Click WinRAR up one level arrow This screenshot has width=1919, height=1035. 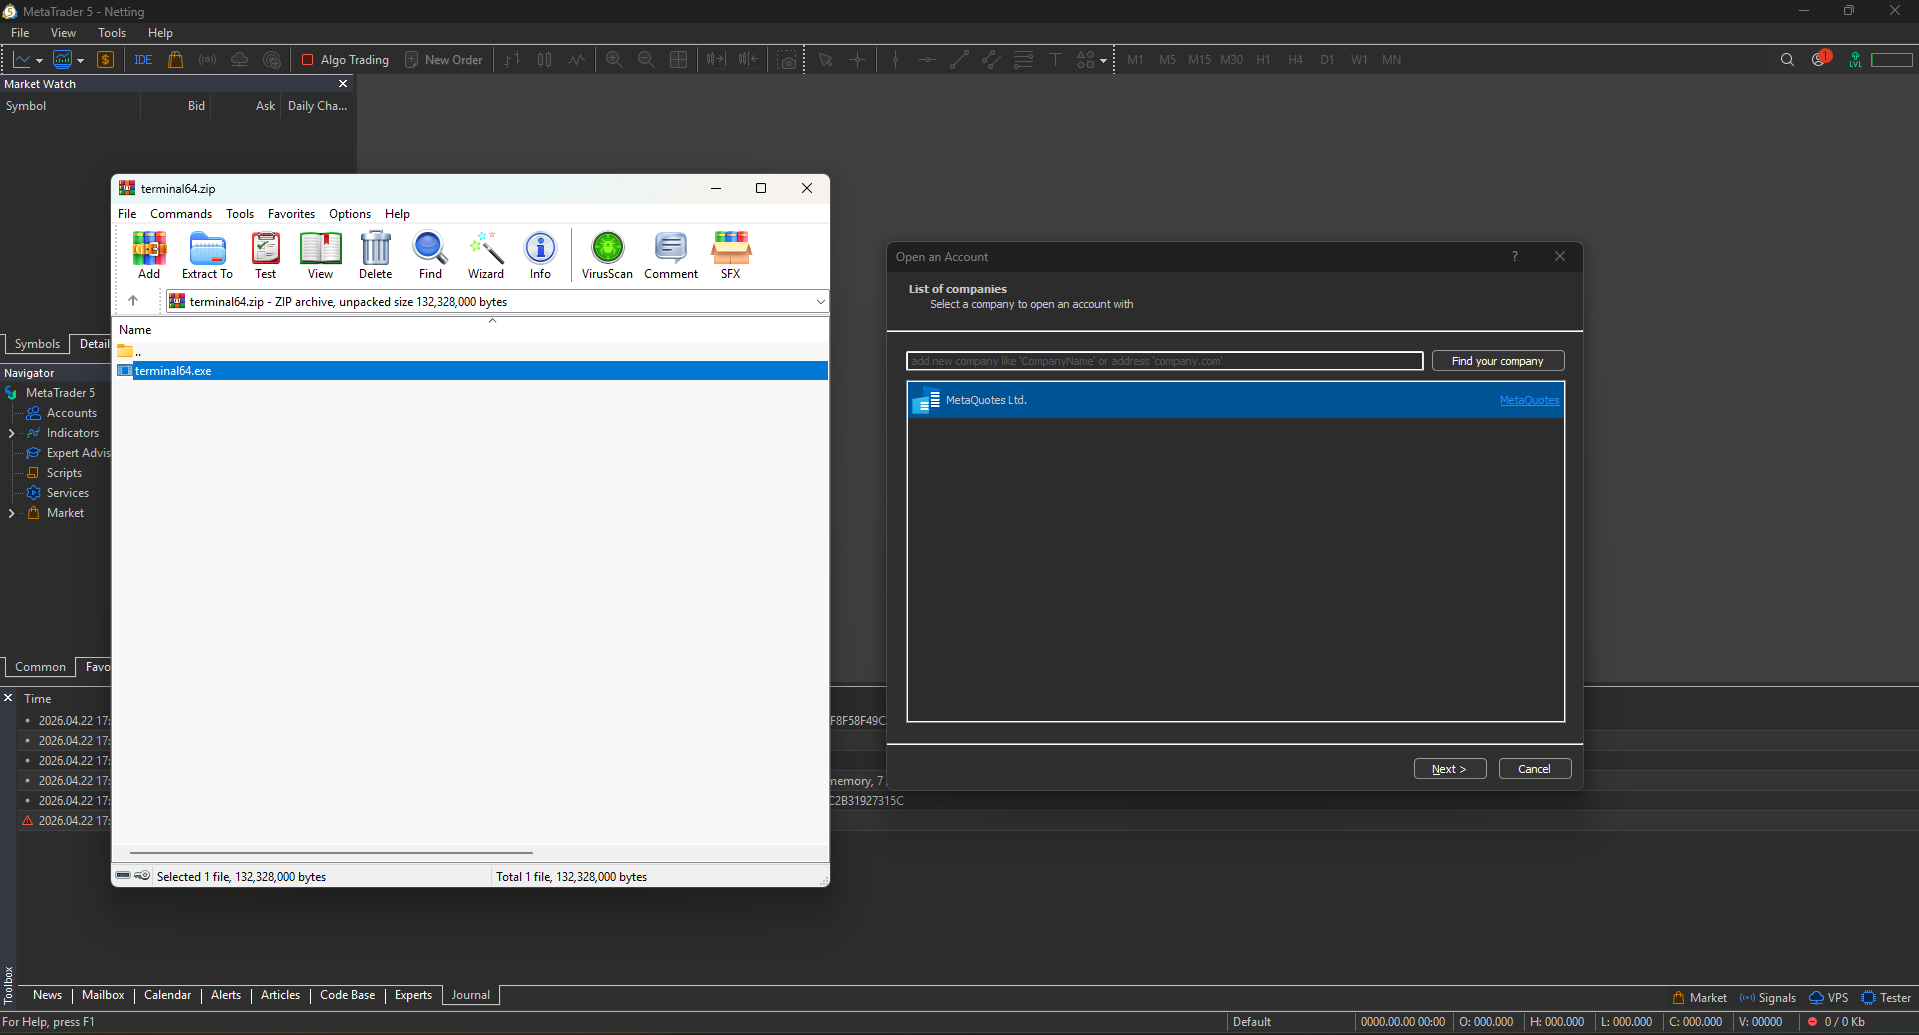(x=132, y=301)
